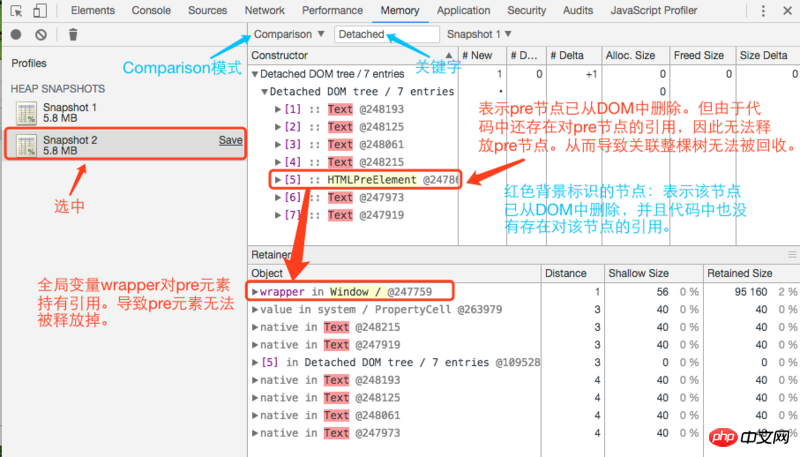
Task: Select native in Text @248061 retainer row
Action: tap(524, 415)
